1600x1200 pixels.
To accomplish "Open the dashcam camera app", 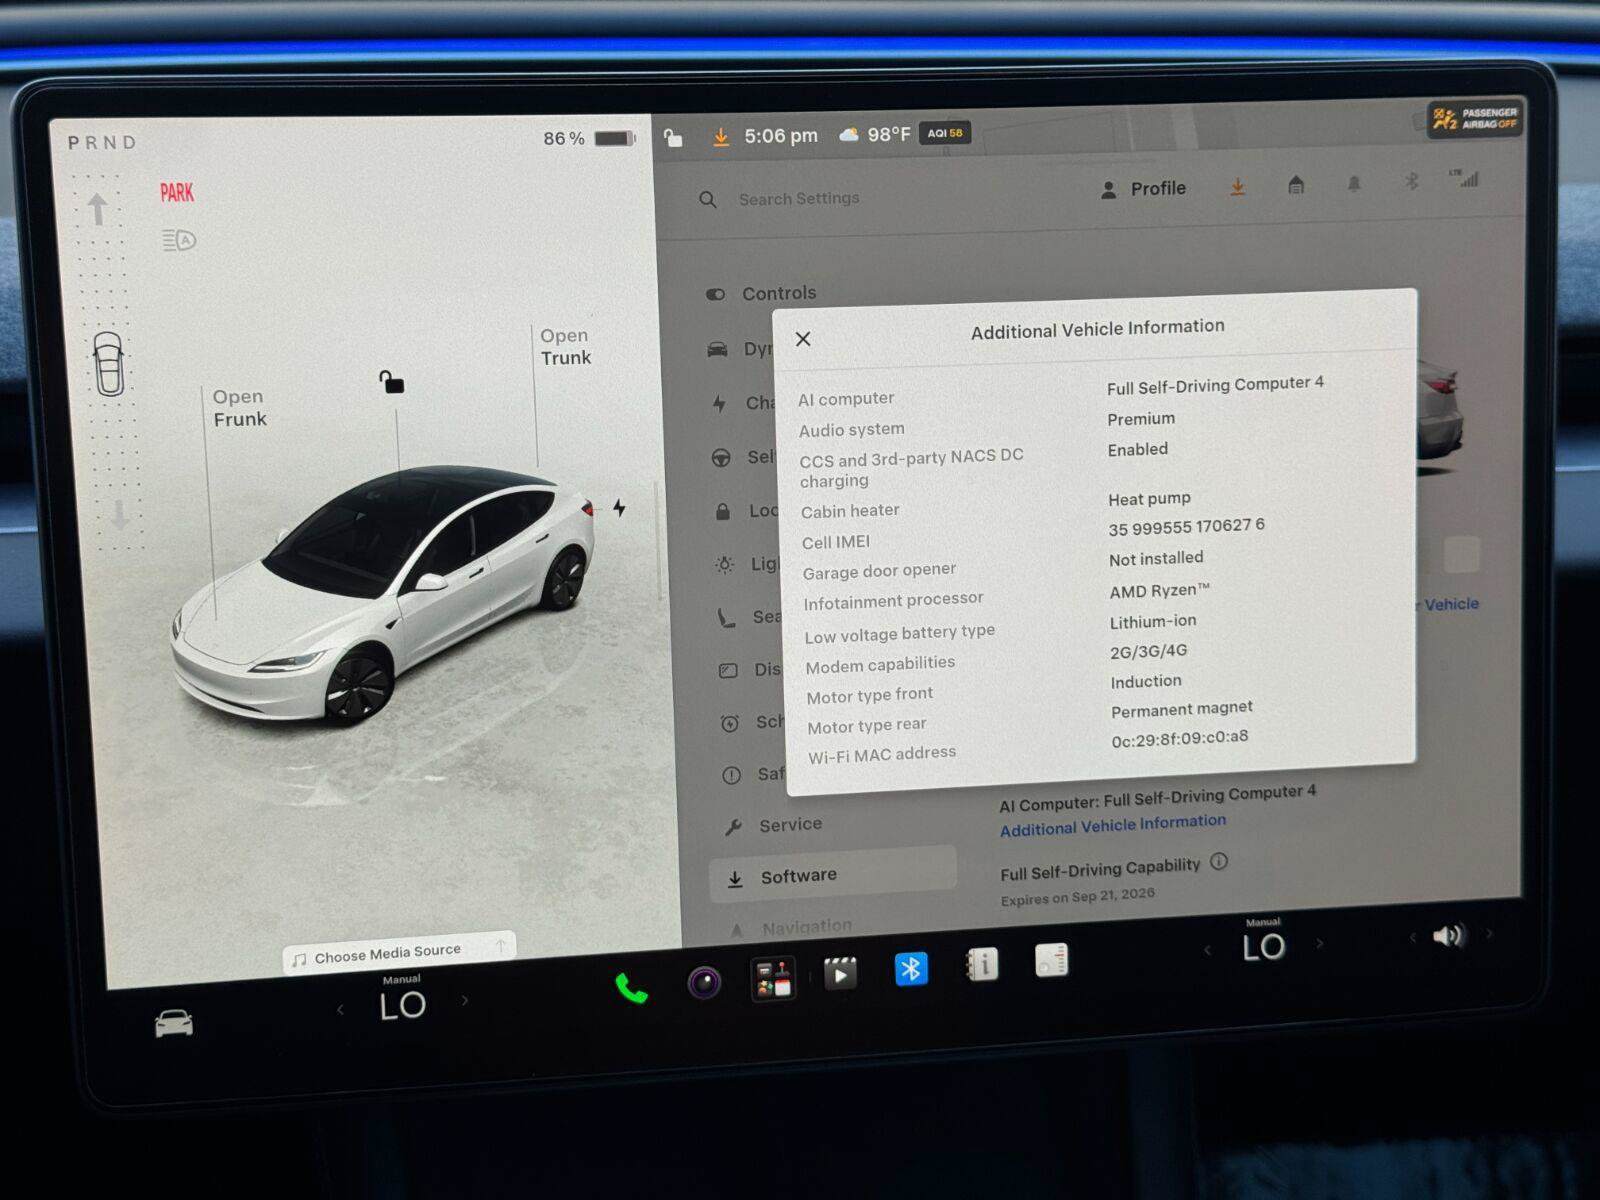I will [704, 982].
